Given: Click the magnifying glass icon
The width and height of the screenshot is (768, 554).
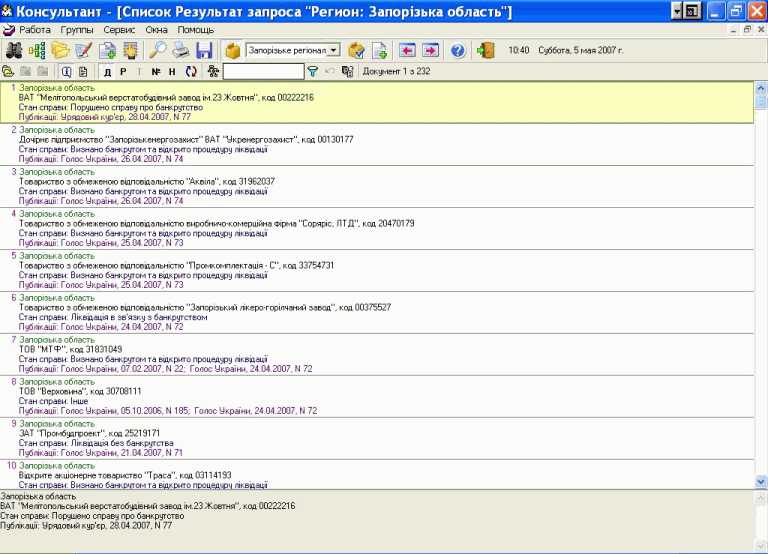Looking at the screenshot, I should 158,50.
